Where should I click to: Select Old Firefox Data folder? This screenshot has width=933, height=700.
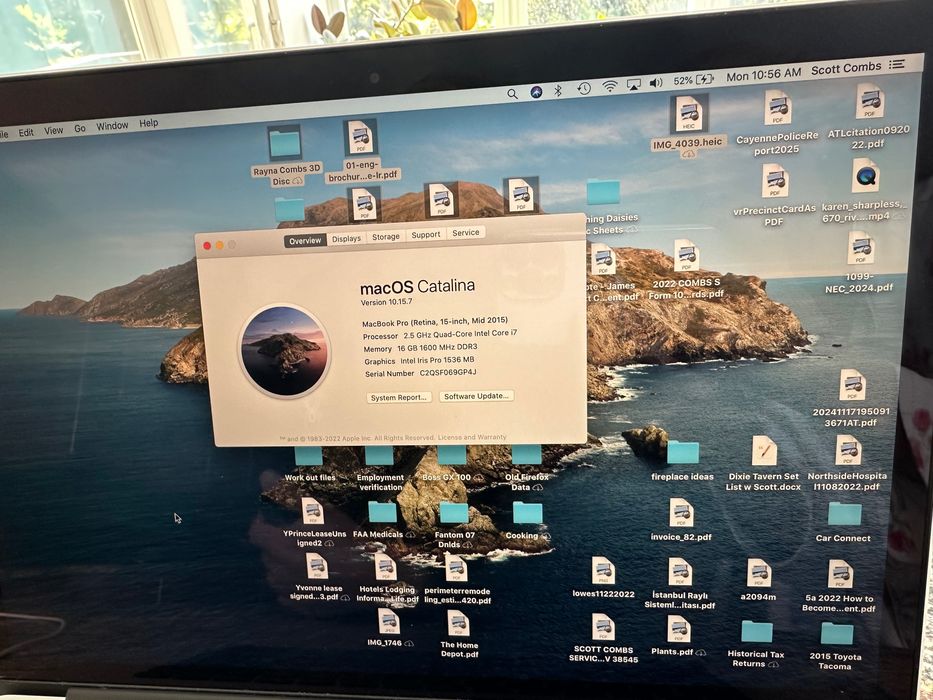[x=527, y=455]
